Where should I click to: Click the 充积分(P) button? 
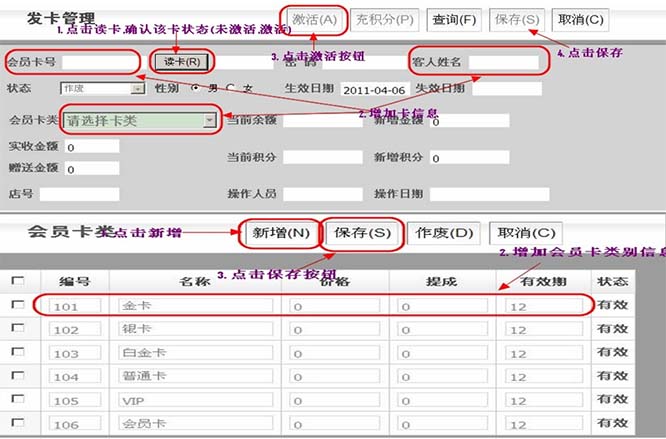(x=384, y=19)
